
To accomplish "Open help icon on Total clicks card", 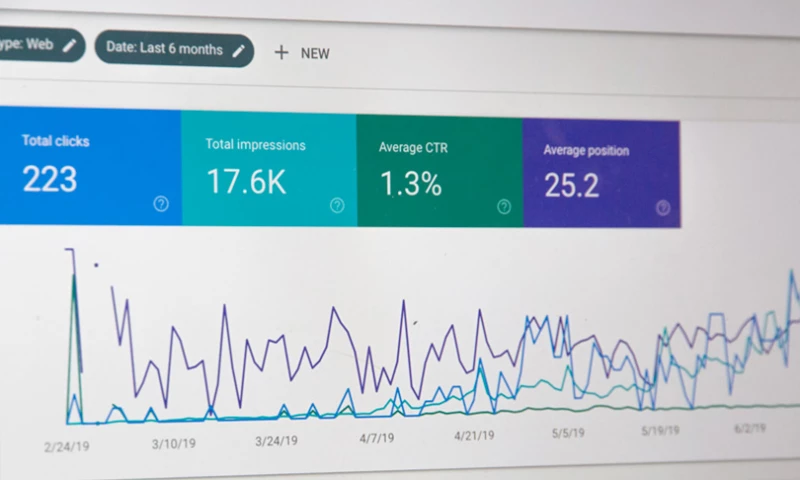I will (x=161, y=204).
